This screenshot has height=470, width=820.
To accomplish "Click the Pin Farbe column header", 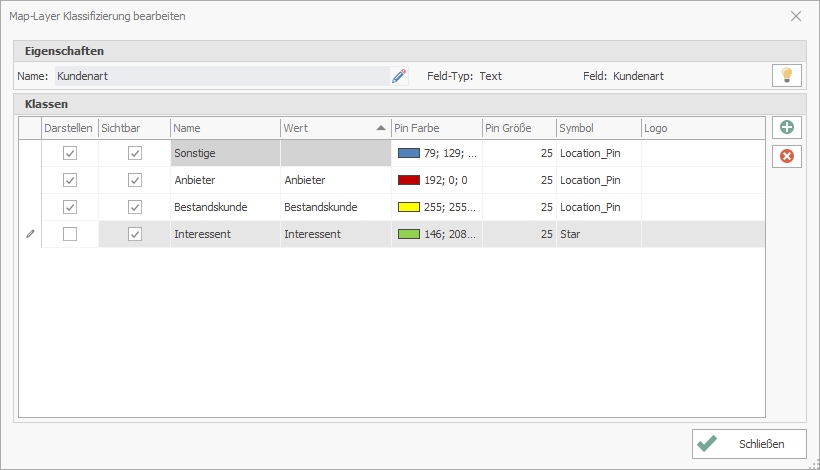I will click(x=436, y=128).
